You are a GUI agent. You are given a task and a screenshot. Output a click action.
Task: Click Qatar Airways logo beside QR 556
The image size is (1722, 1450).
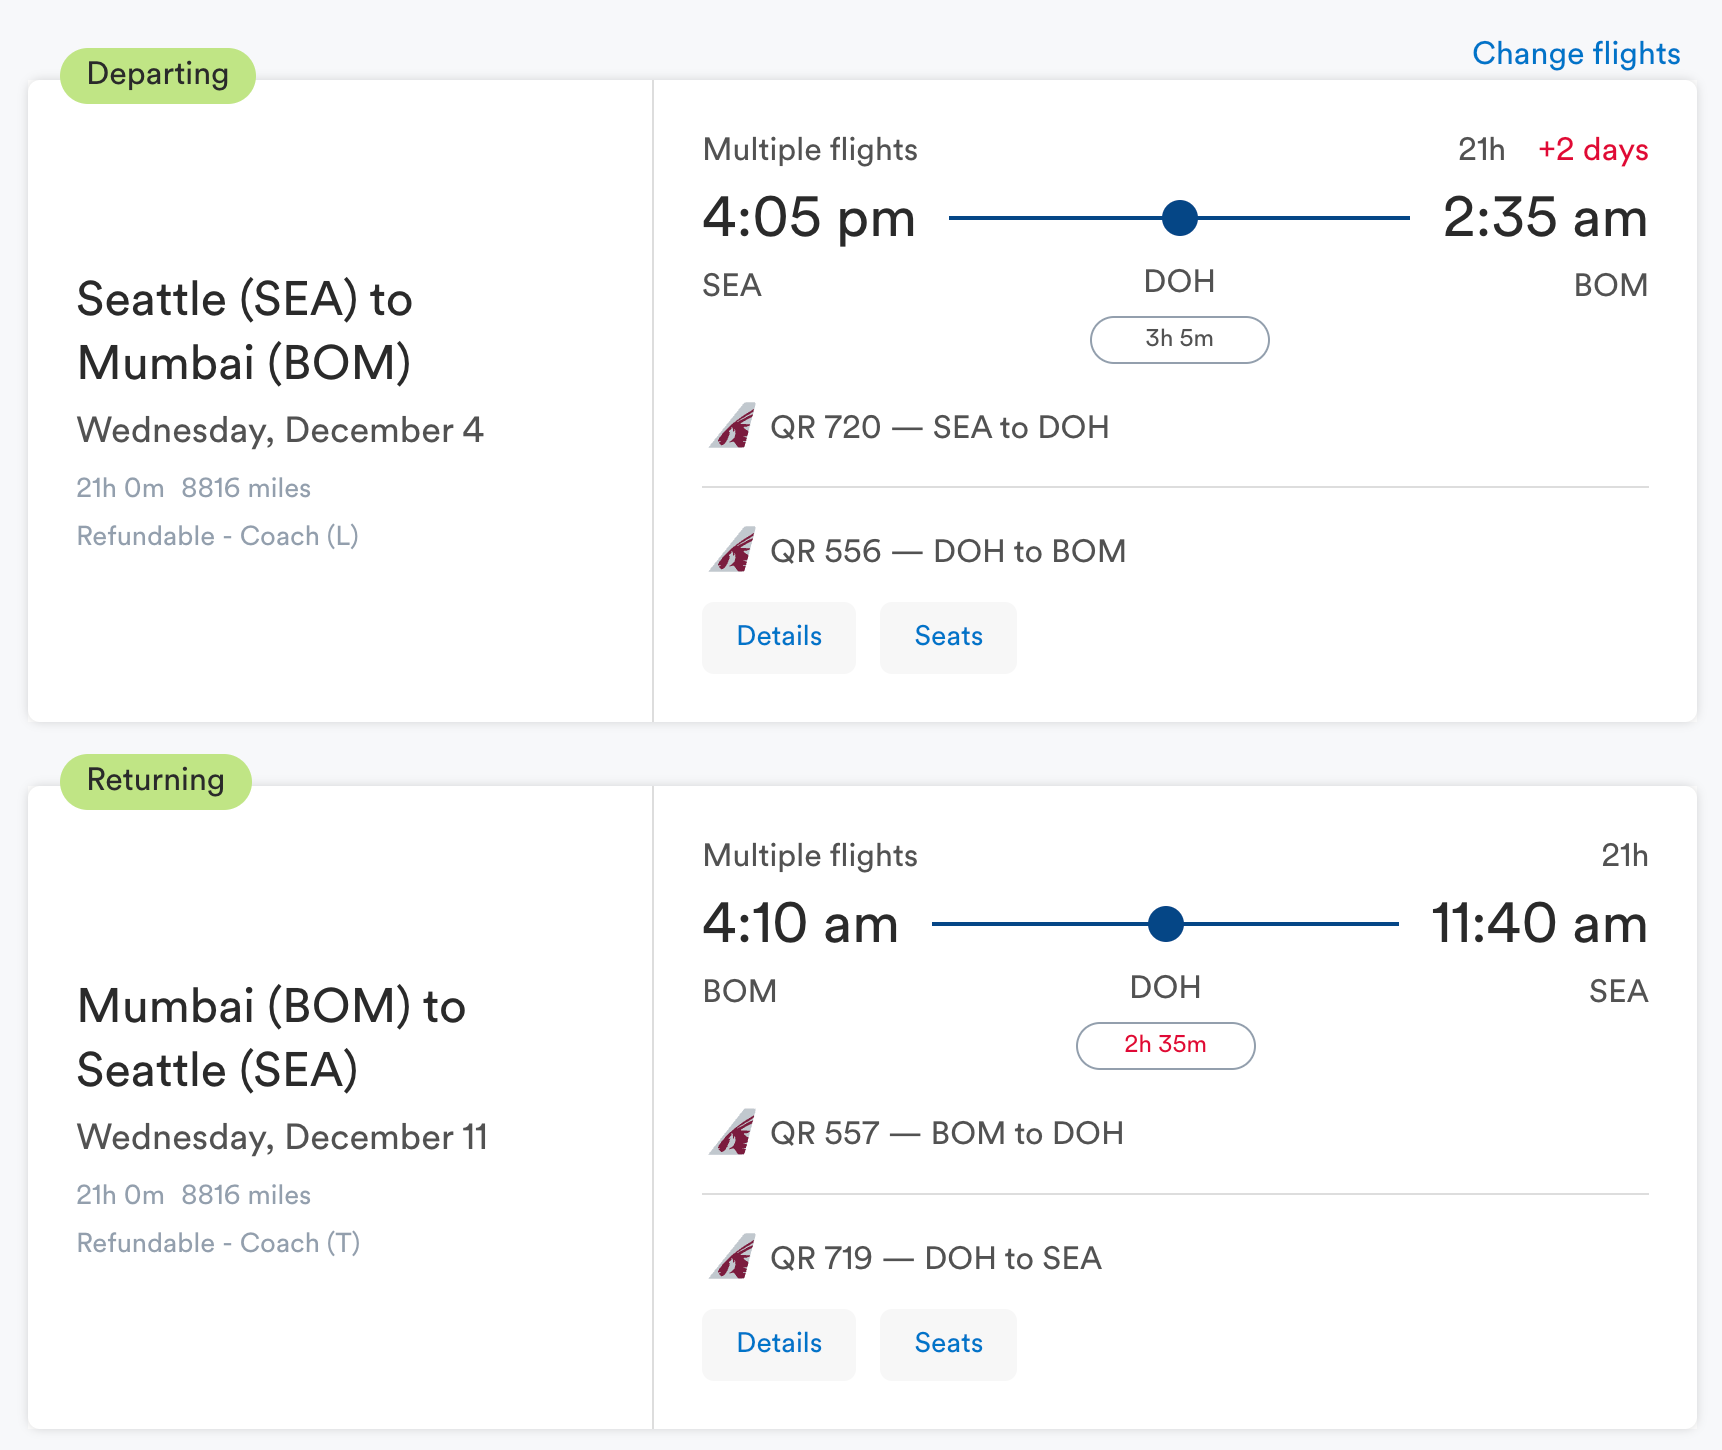[x=732, y=551]
